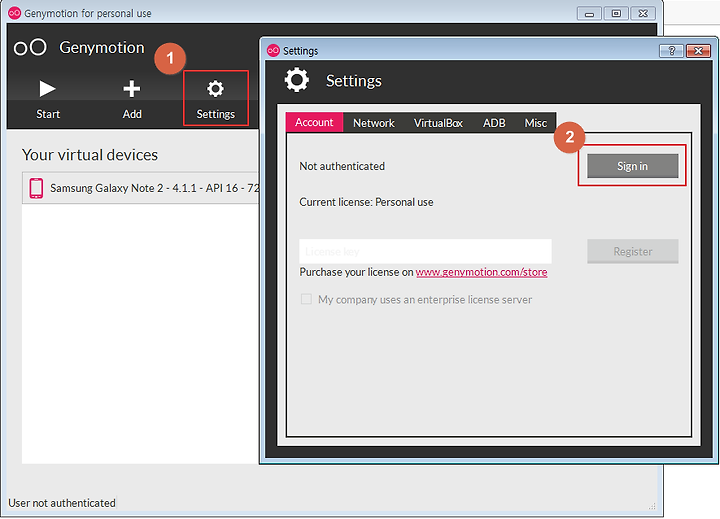Select the Samsung Galaxy Note 2 device row
Image resolution: width=720 pixels, height=519 pixels.
tap(141, 188)
